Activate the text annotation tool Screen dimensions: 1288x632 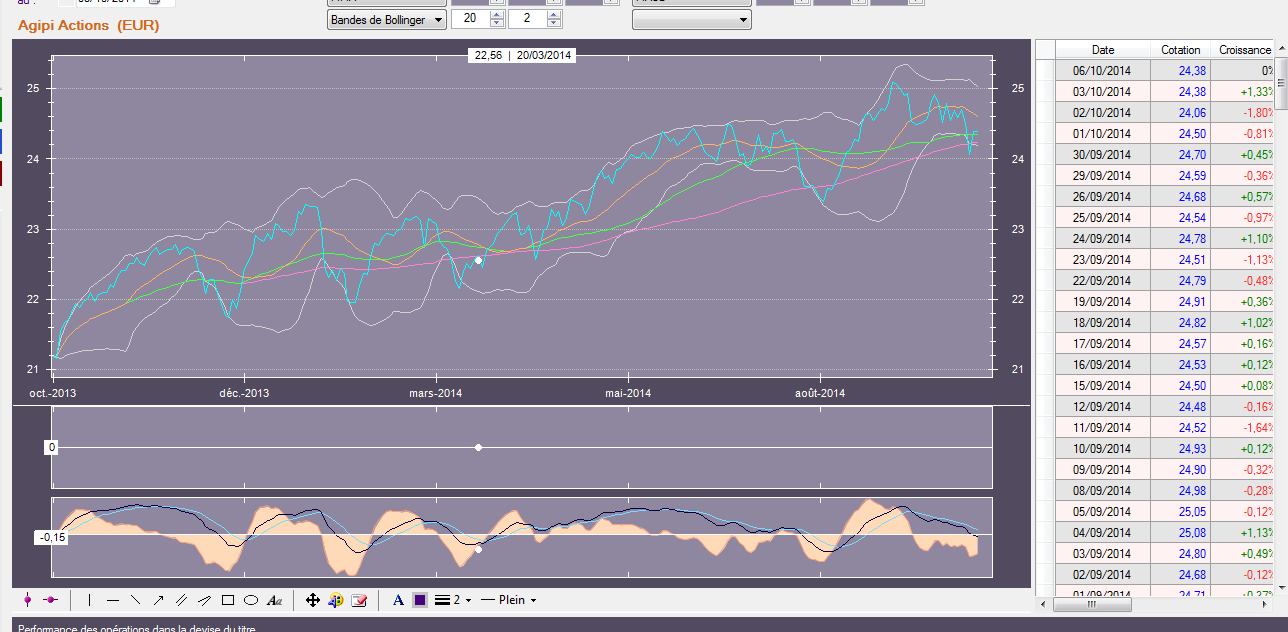(x=275, y=600)
